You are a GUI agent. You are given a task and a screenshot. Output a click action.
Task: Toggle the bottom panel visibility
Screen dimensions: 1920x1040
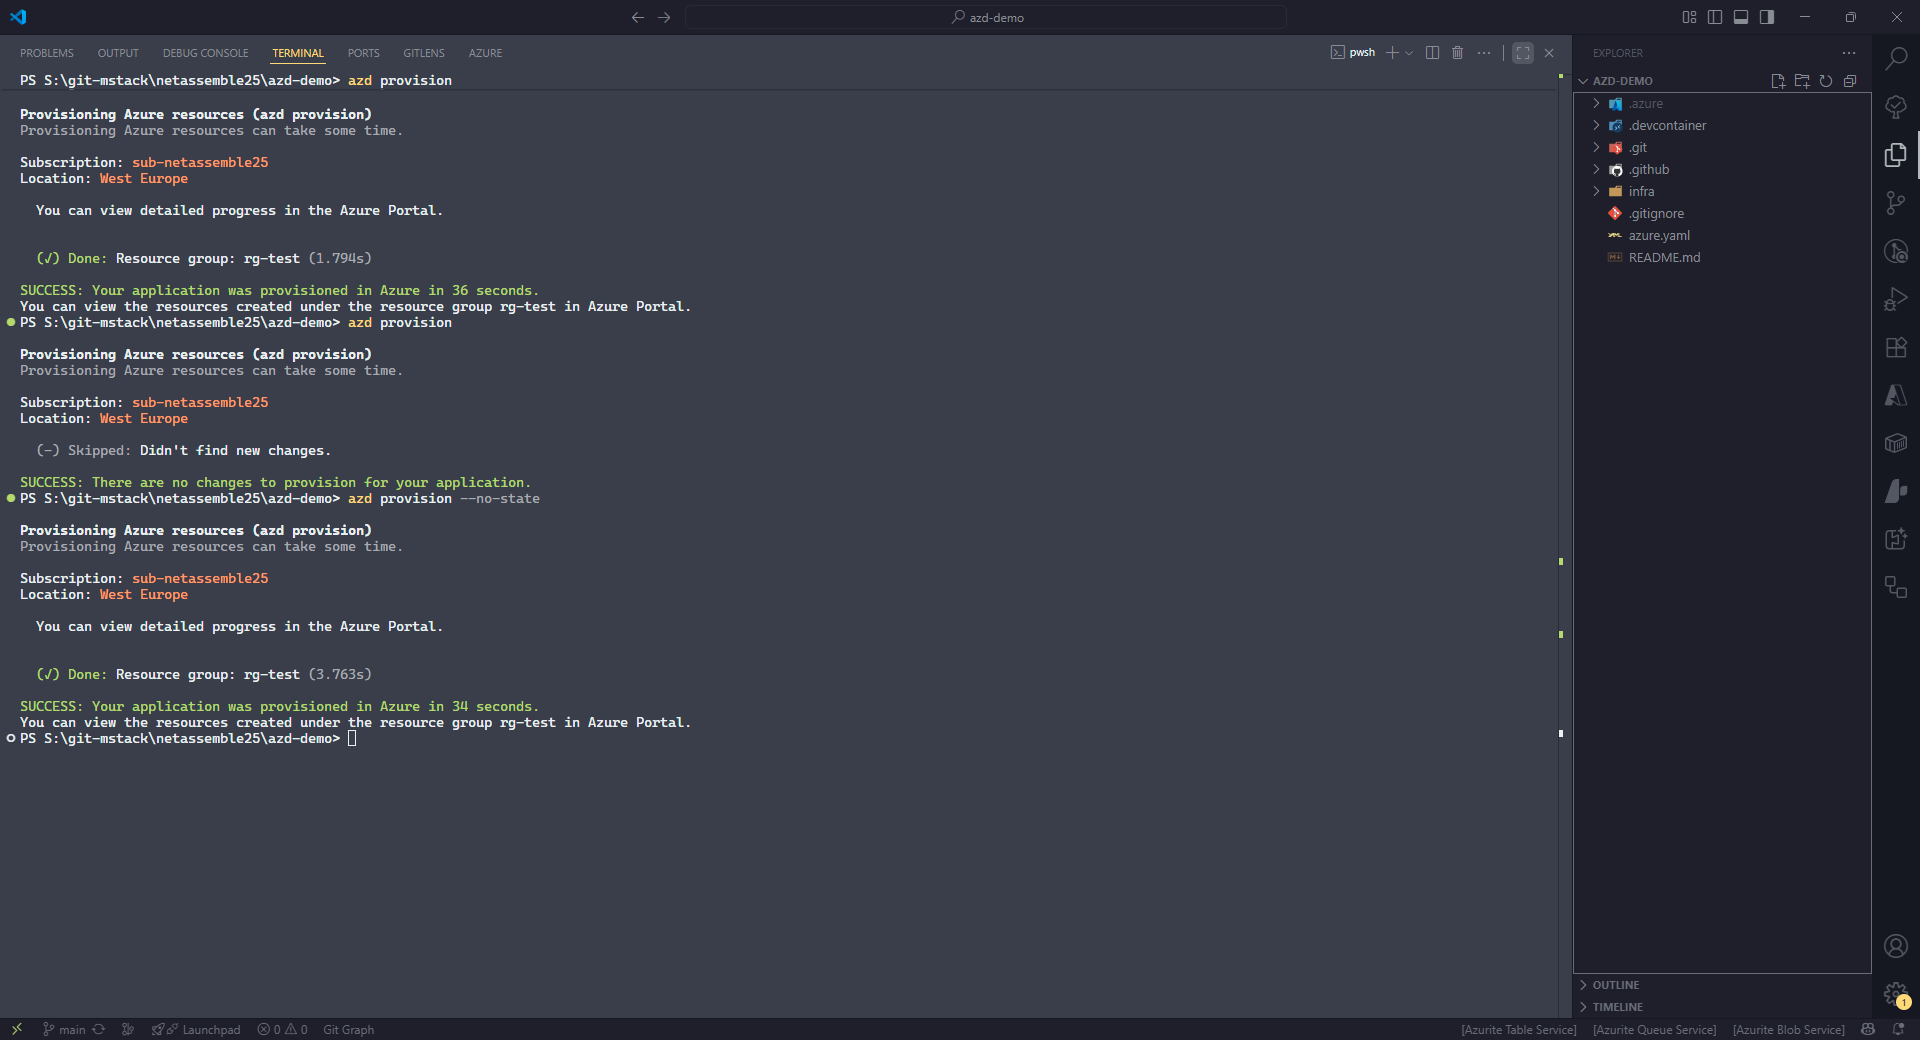click(x=1741, y=17)
